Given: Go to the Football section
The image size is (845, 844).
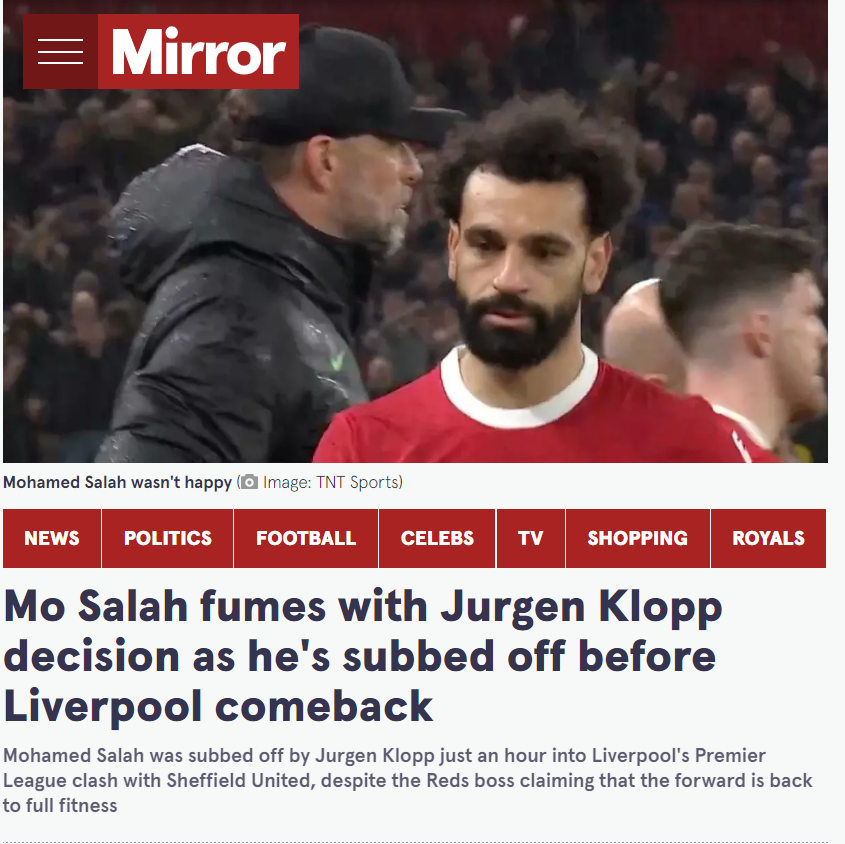Looking at the screenshot, I should (x=306, y=538).
